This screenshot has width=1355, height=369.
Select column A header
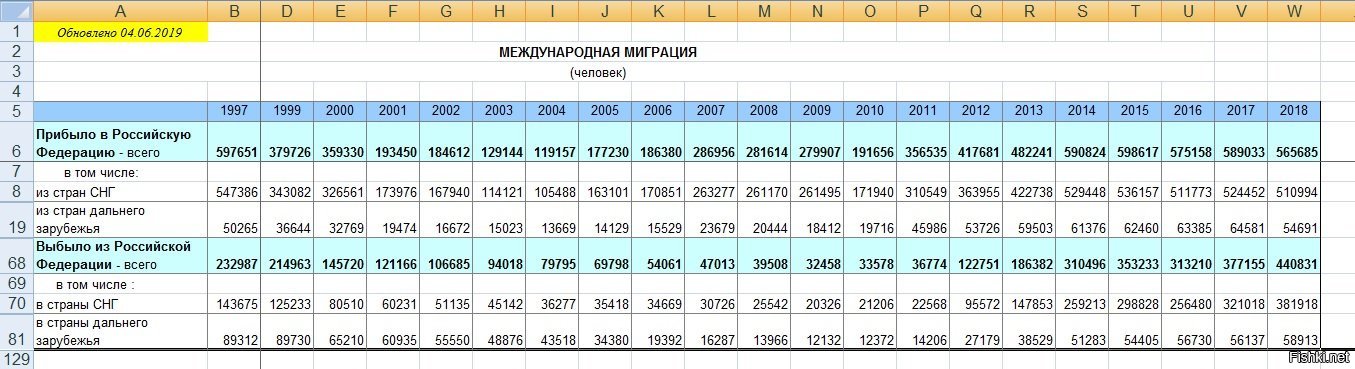(x=121, y=10)
